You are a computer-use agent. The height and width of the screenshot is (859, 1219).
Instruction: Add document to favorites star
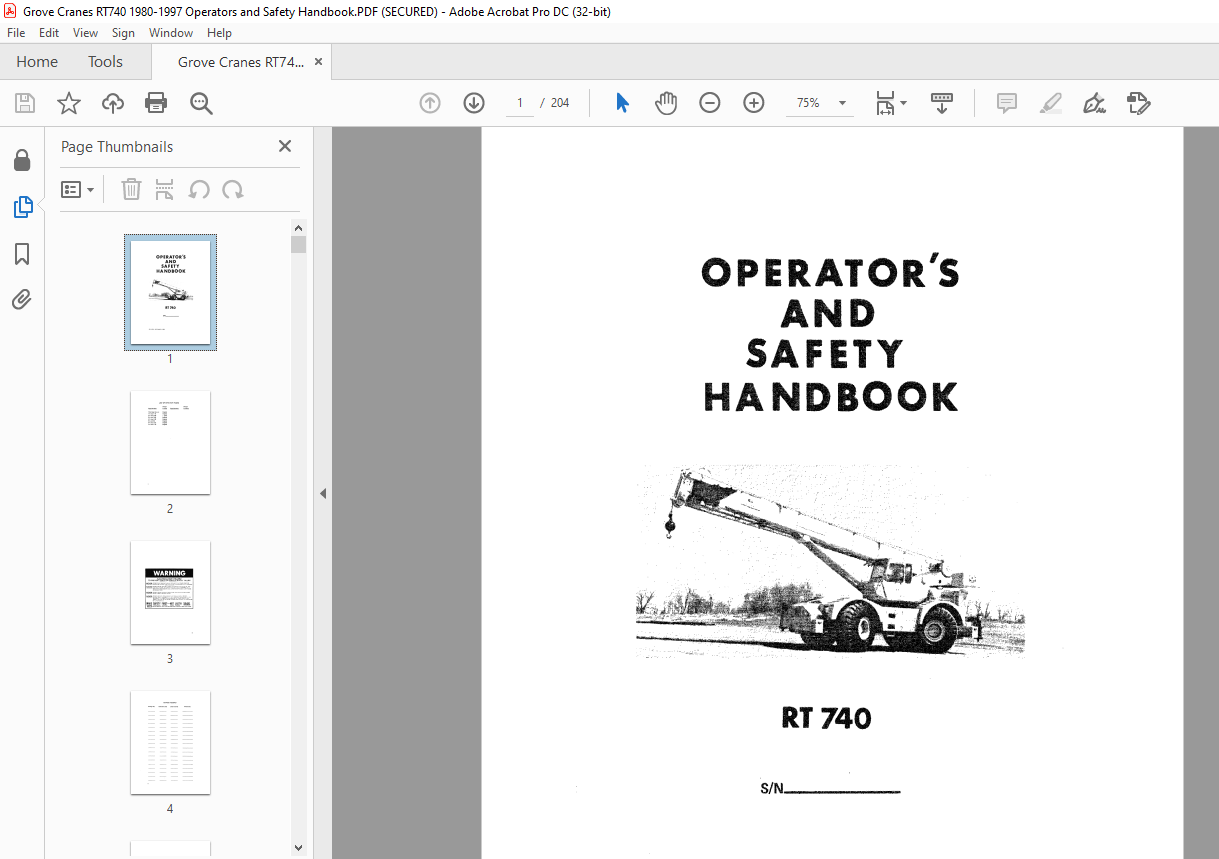point(69,103)
